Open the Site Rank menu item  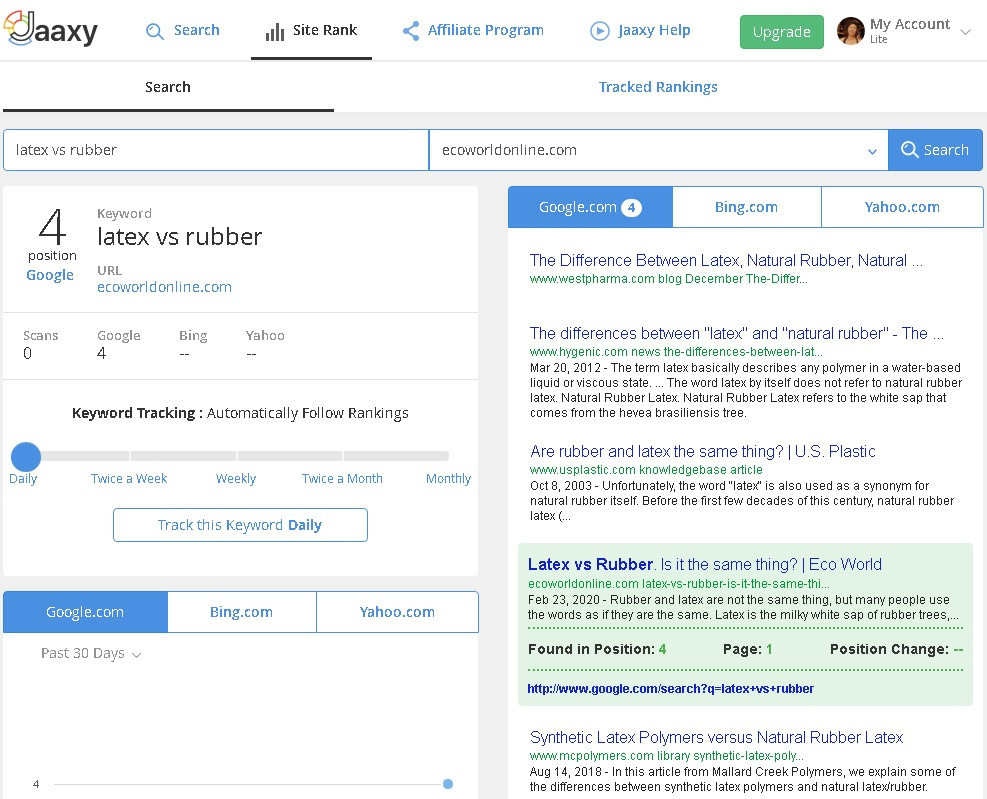pos(311,31)
